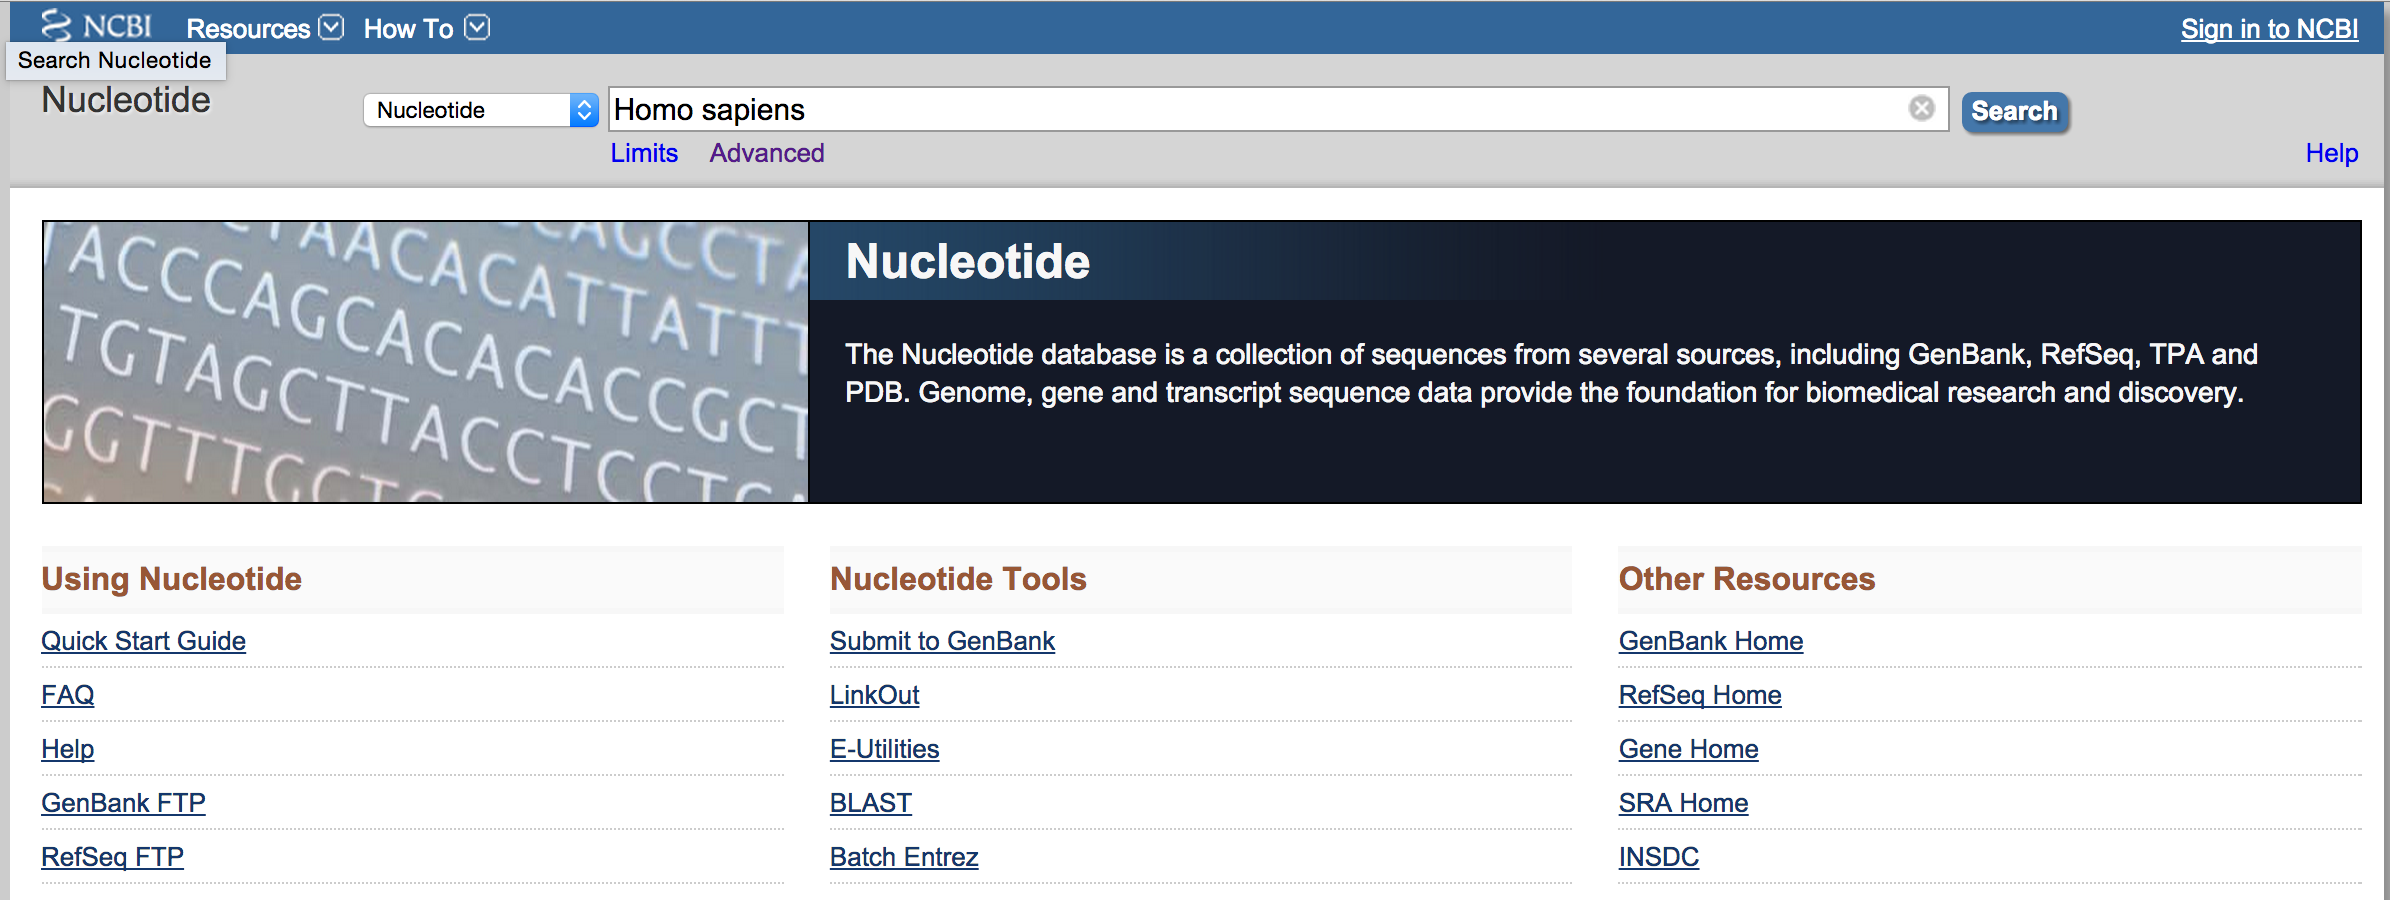The height and width of the screenshot is (900, 2390).
Task: Open the E-Utilities link
Action: click(x=884, y=749)
